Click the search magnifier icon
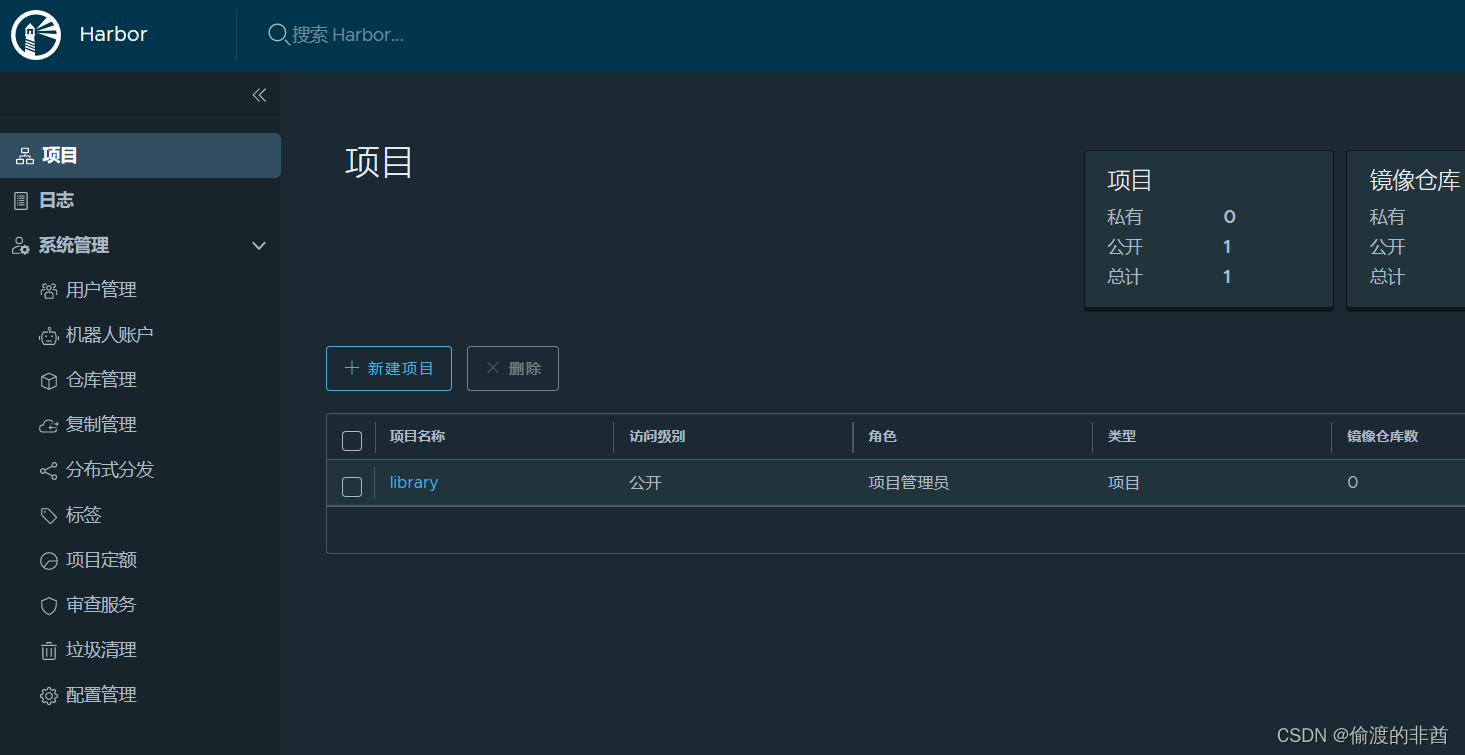The image size is (1465, 755). [x=278, y=34]
